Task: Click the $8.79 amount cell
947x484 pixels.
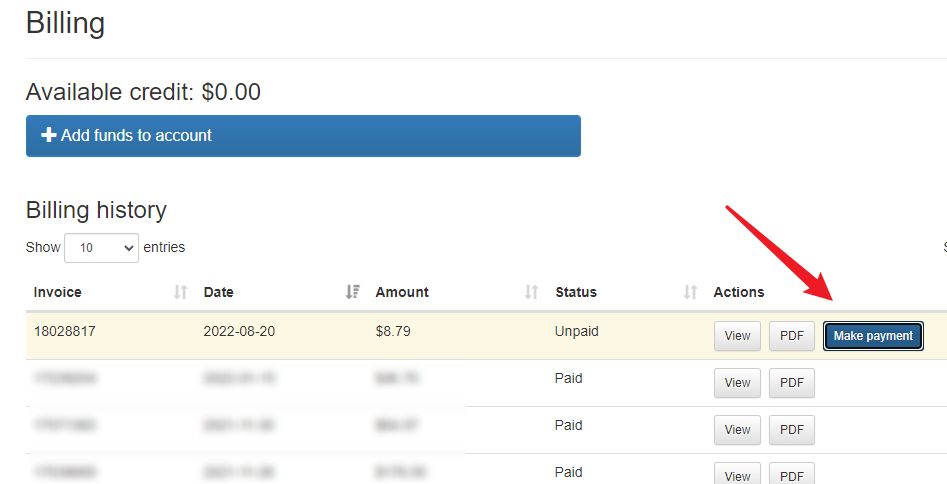Action: [392, 331]
